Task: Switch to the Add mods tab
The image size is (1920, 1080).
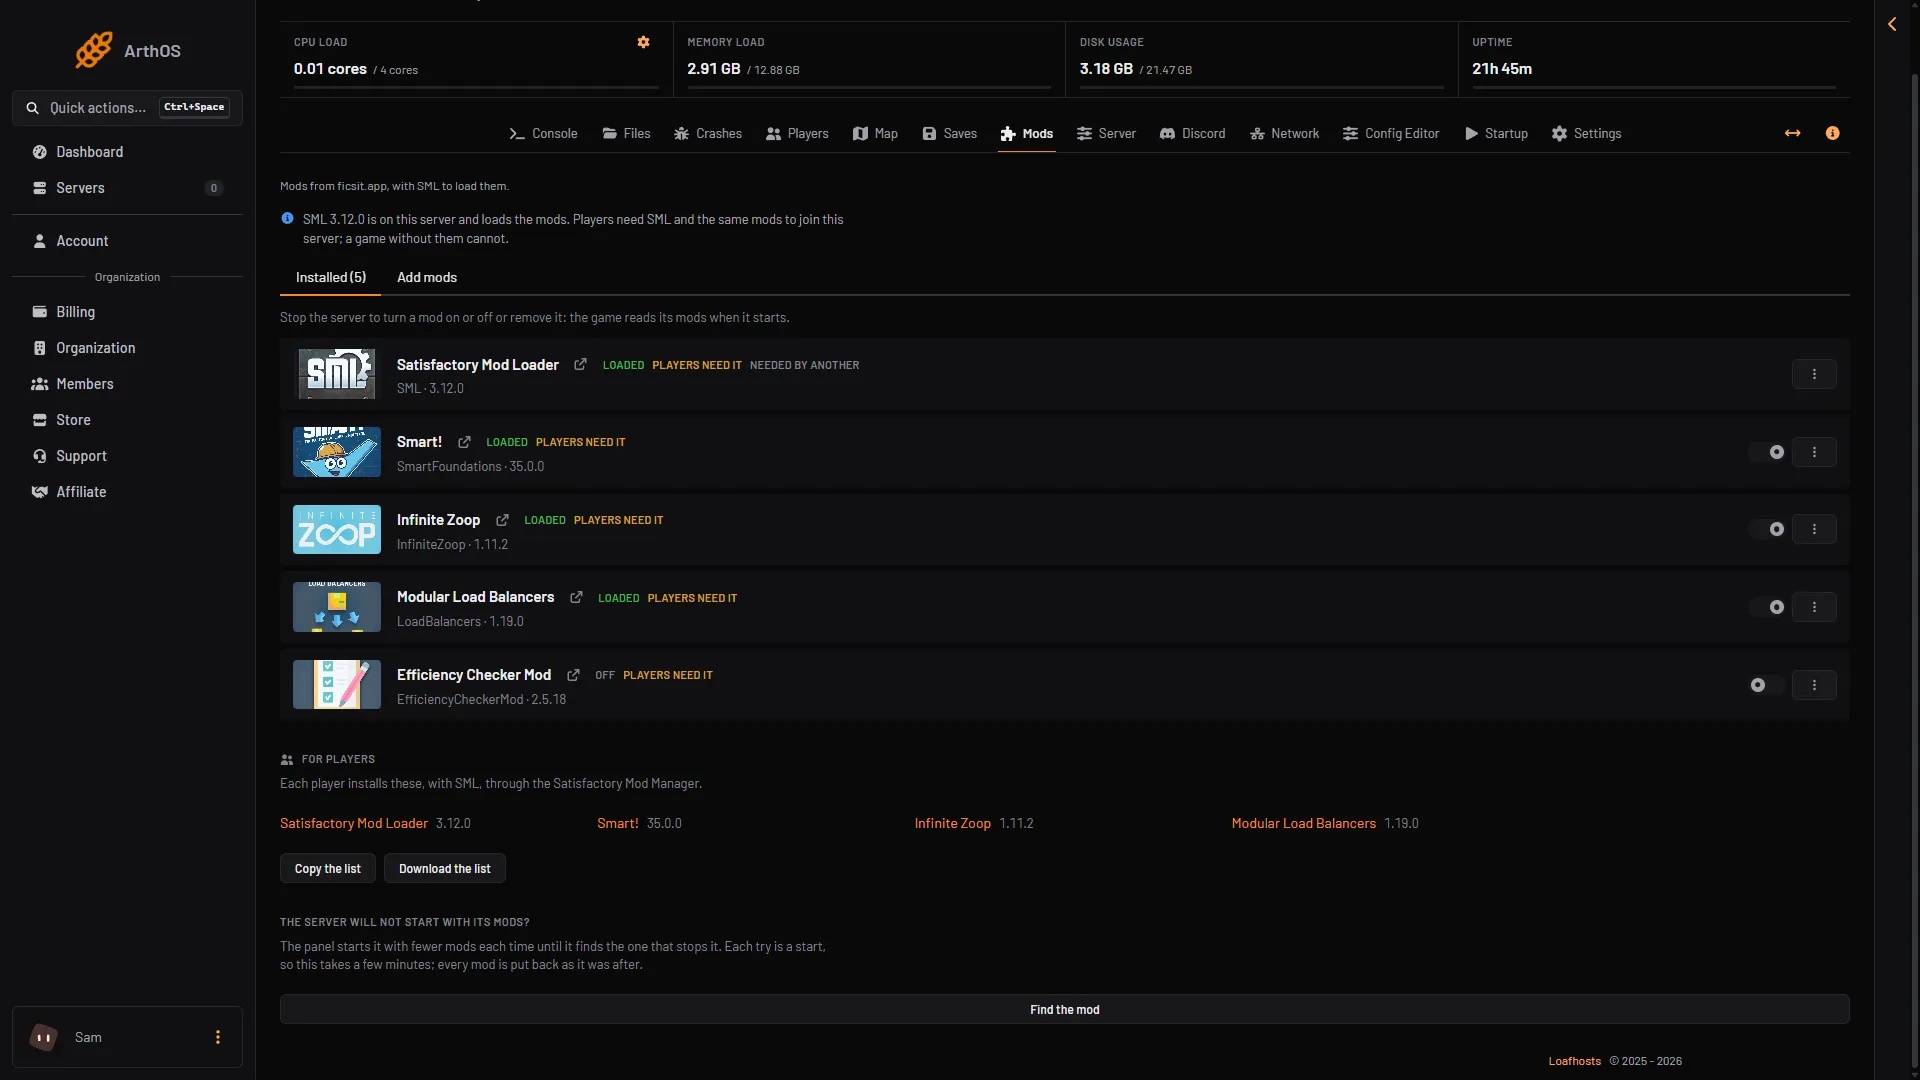Action: pos(427,277)
